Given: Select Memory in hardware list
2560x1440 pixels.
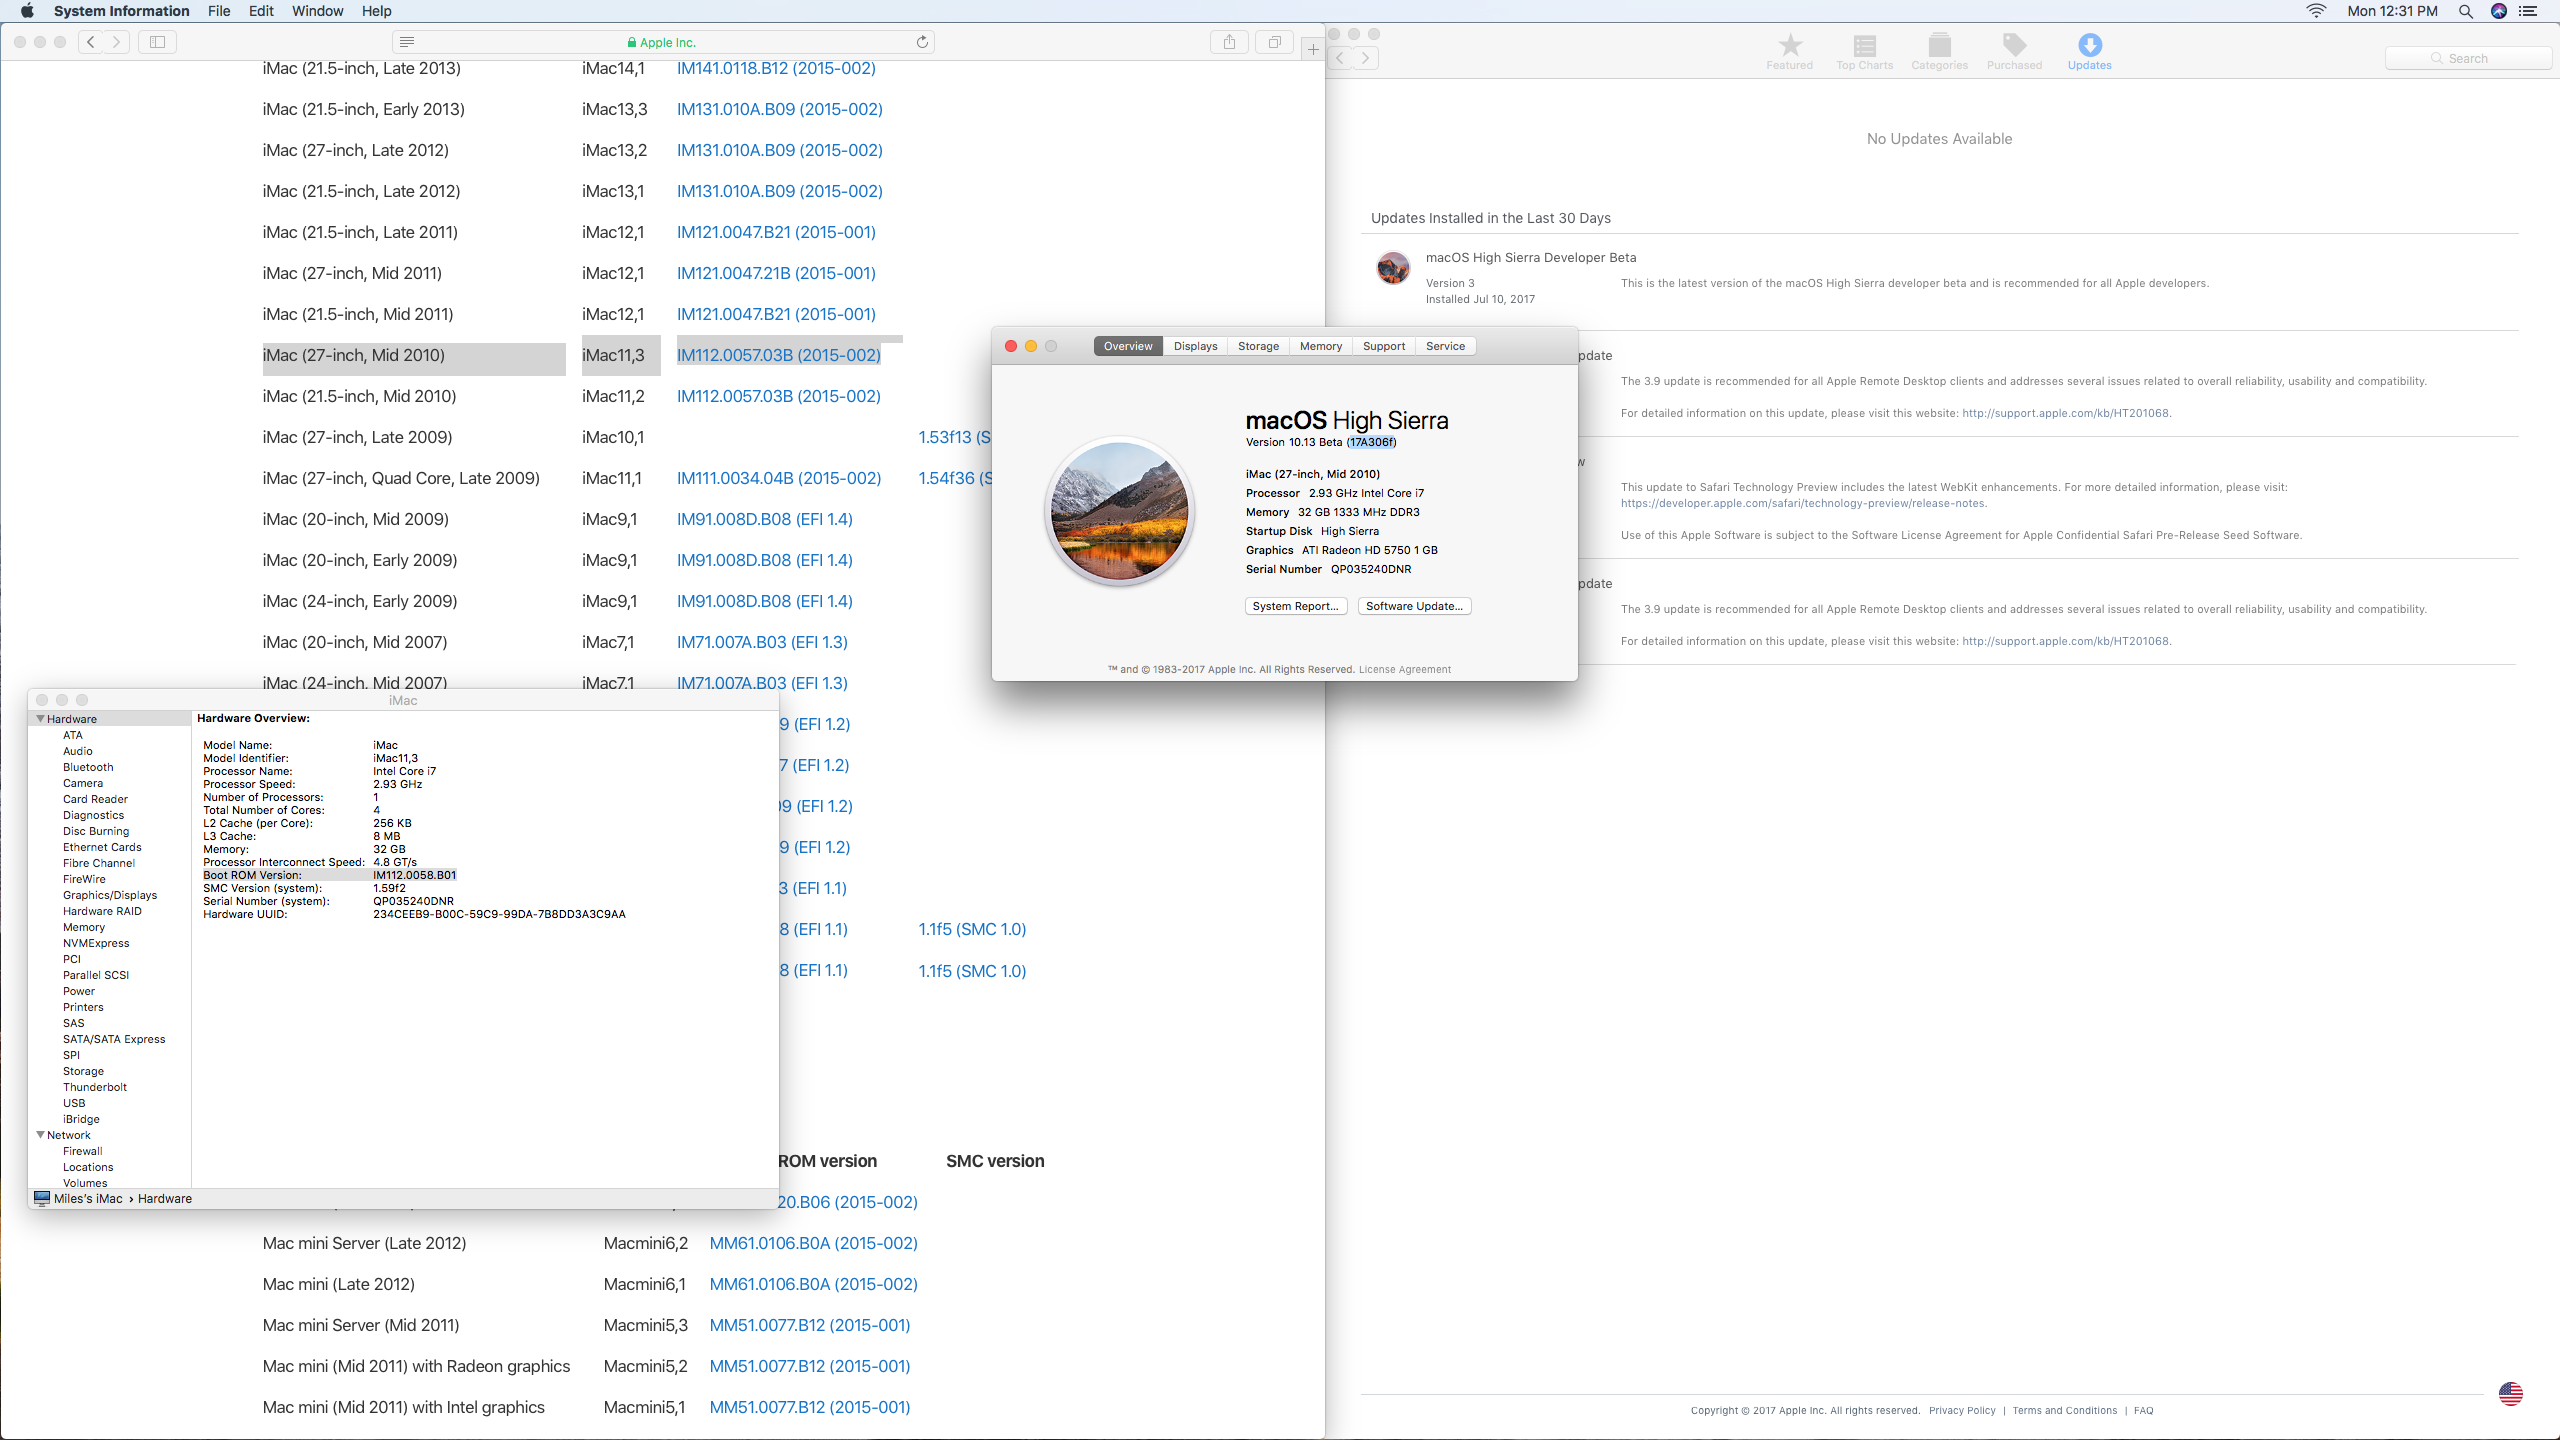Looking at the screenshot, I should coord(84,927).
